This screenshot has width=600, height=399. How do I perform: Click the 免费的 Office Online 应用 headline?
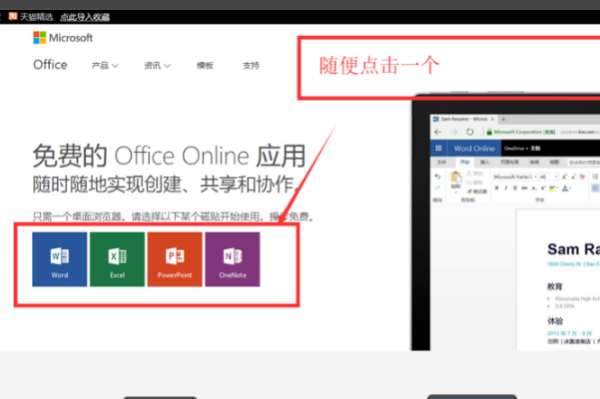click(x=169, y=156)
